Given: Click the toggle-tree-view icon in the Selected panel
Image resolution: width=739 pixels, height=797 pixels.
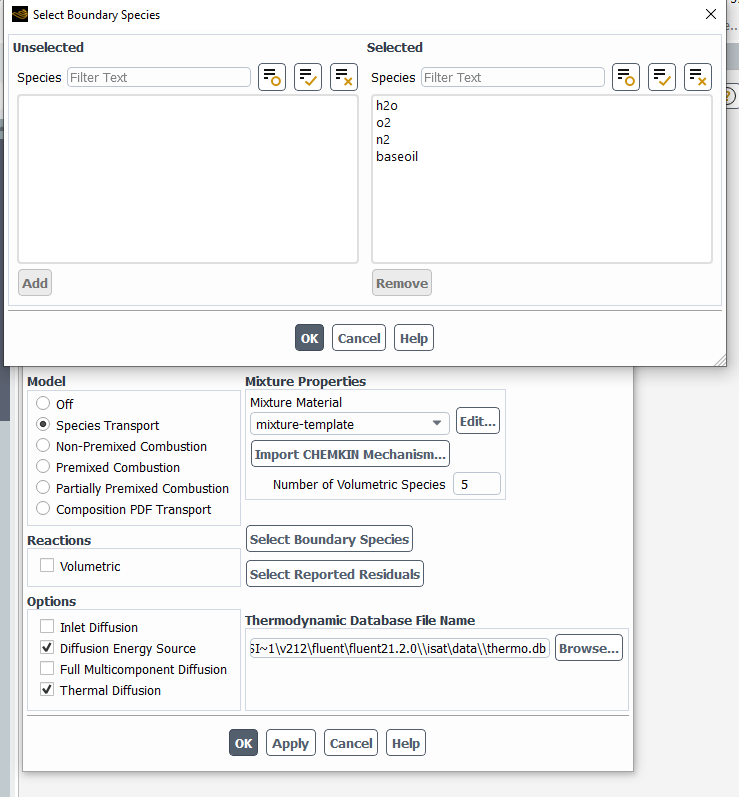Looking at the screenshot, I should click(x=626, y=77).
